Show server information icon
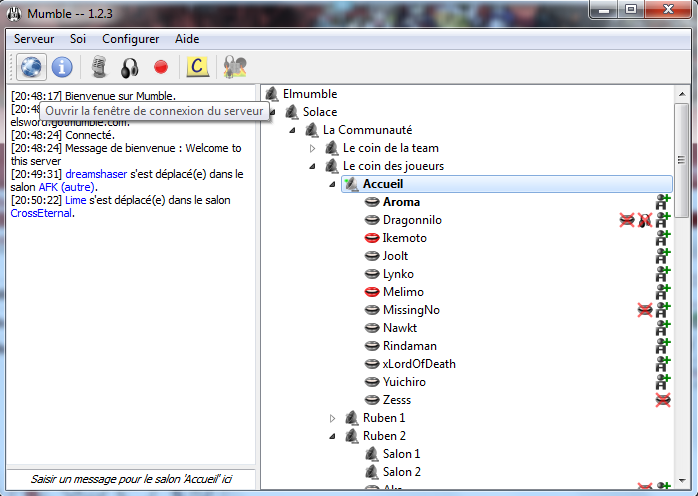Viewport: 698px width, 496px height. 62,67
